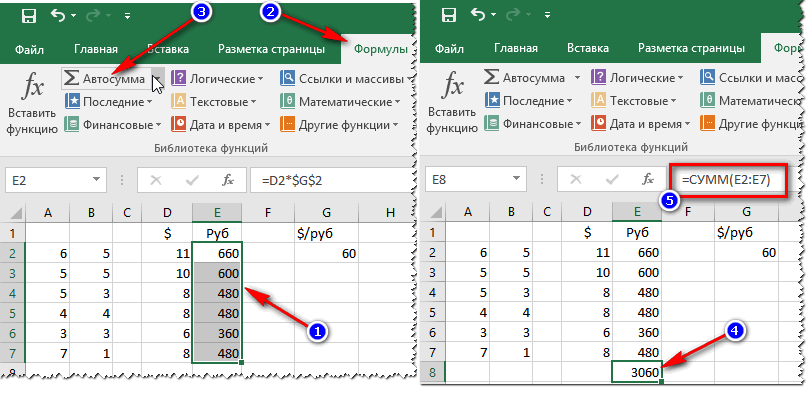Open Файл tab in right window

coord(449,49)
